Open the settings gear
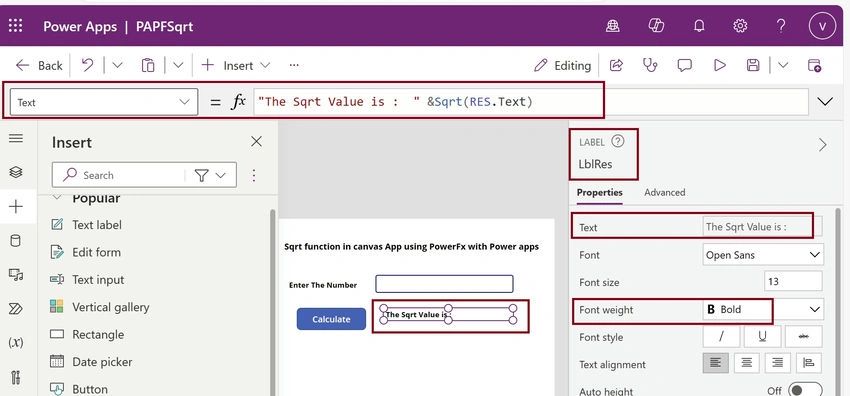Image resolution: width=850 pixels, height=396 pixels. [x=740, y=26]
